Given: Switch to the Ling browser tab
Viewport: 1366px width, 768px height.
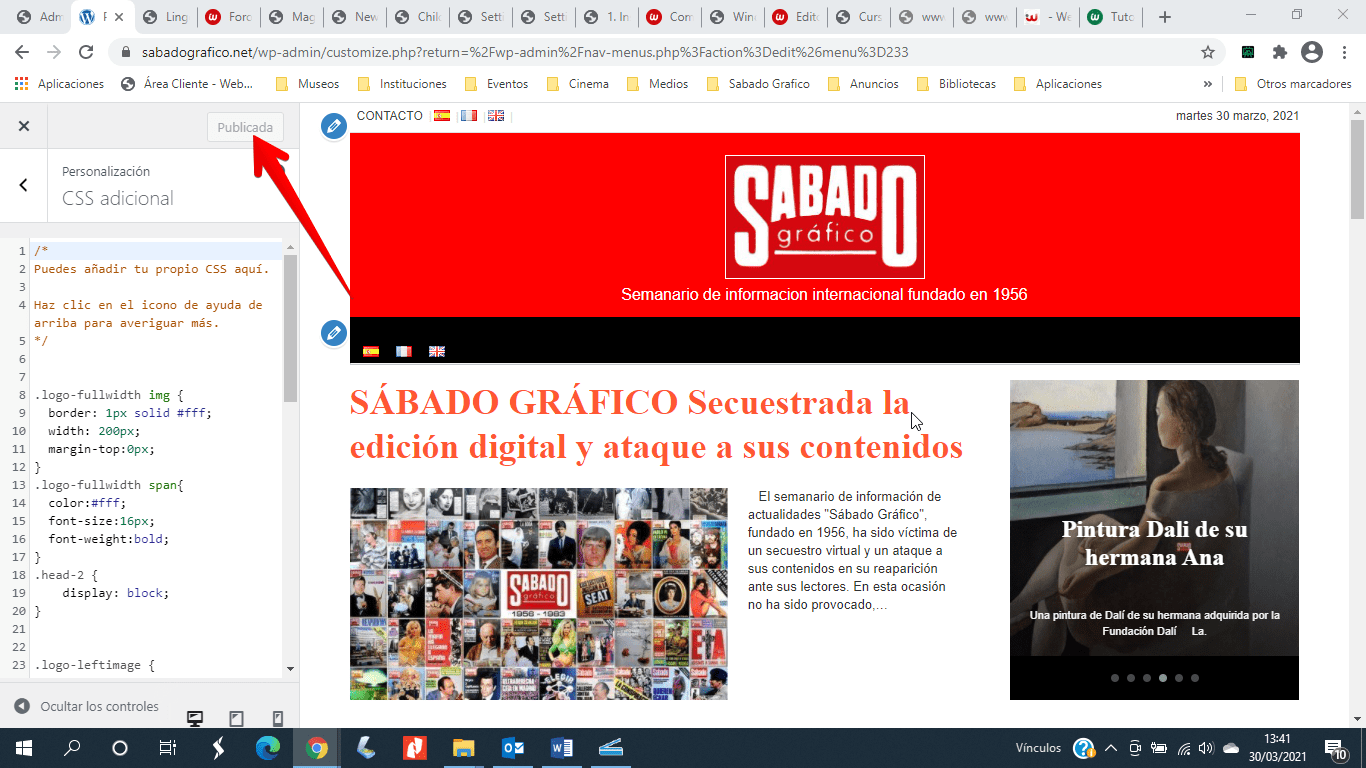Looking at the screenshot, I should 165,17.
